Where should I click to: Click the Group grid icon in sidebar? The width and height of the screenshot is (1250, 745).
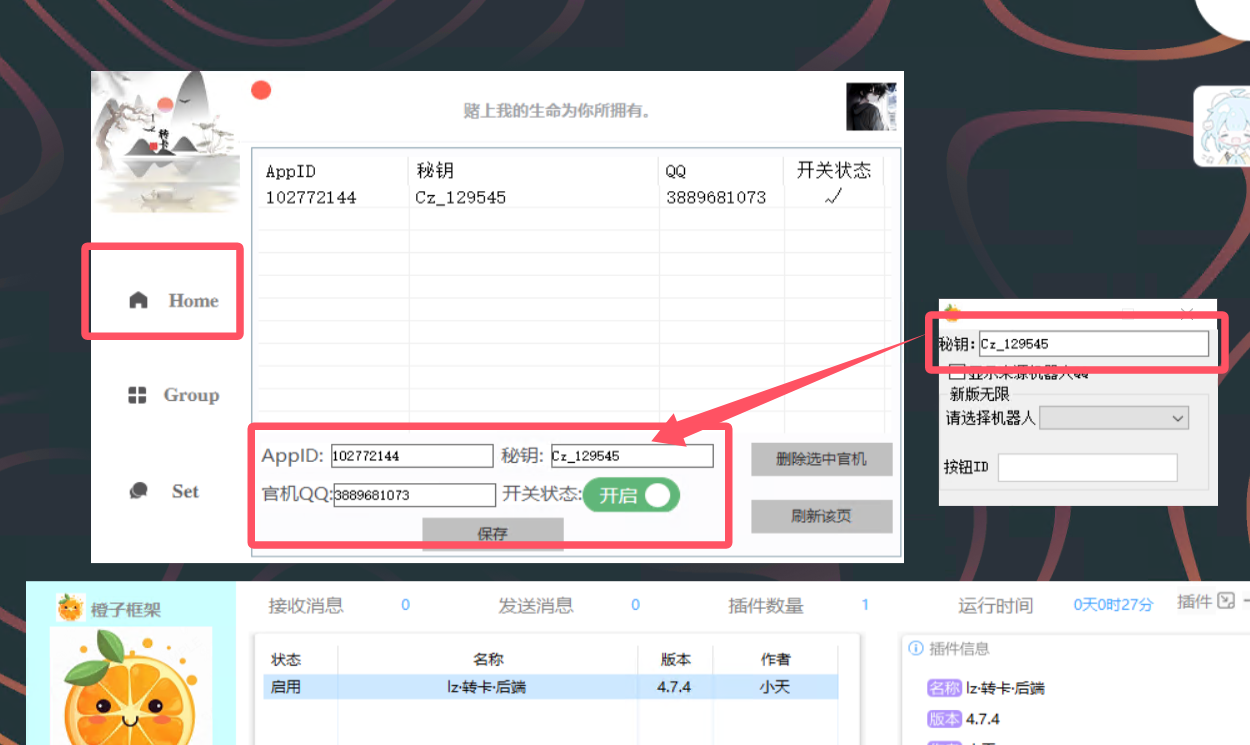point(138,395)
